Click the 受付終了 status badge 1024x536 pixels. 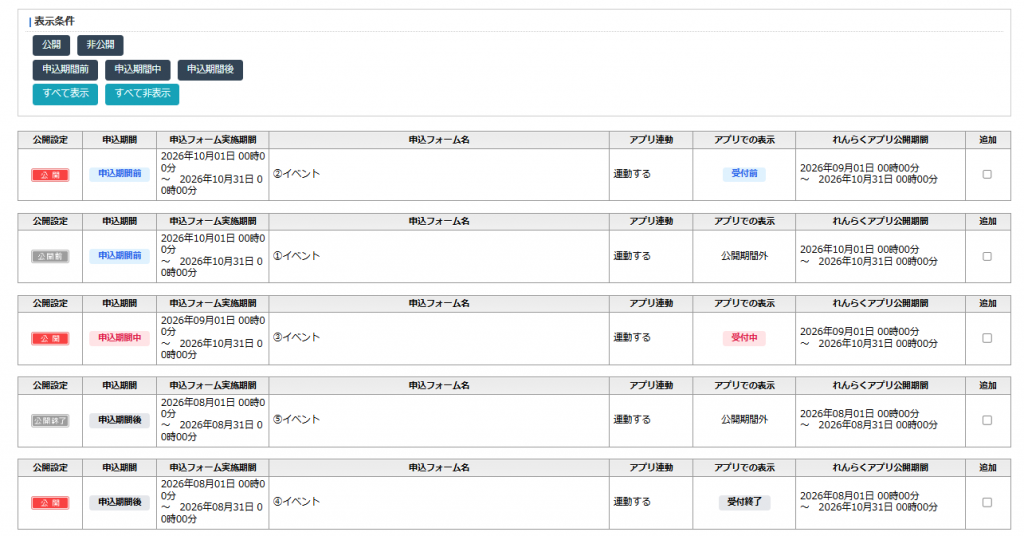[x=744, y=502]
